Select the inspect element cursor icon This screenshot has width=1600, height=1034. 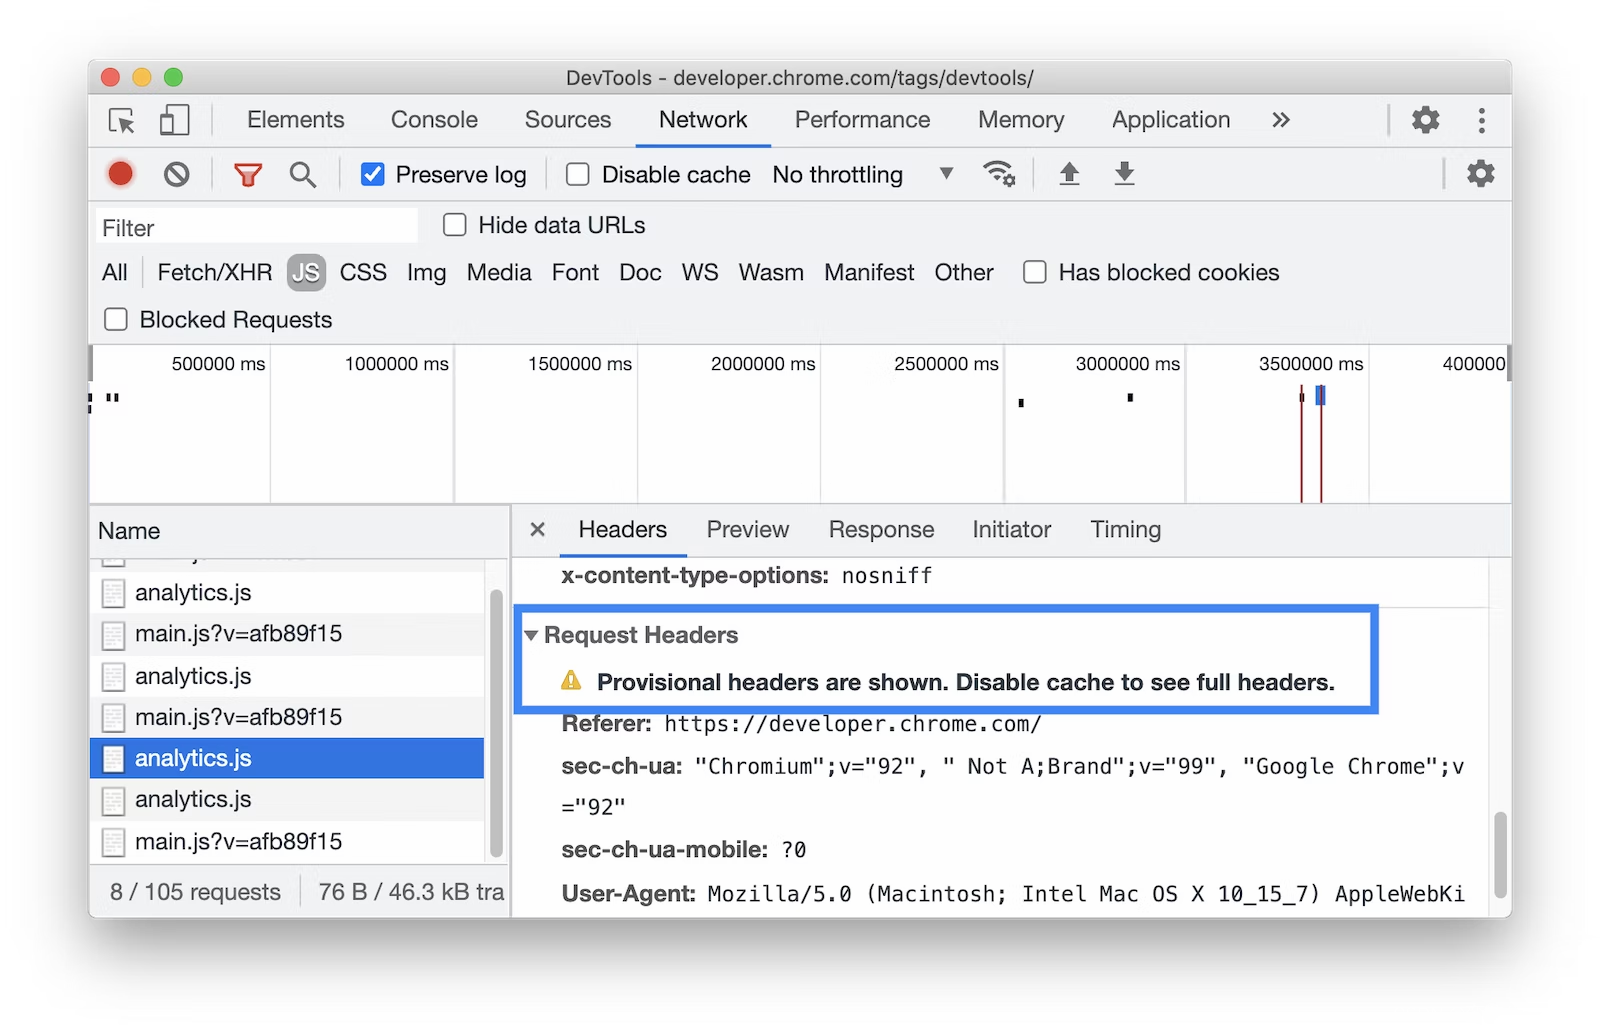click(120, 120)
